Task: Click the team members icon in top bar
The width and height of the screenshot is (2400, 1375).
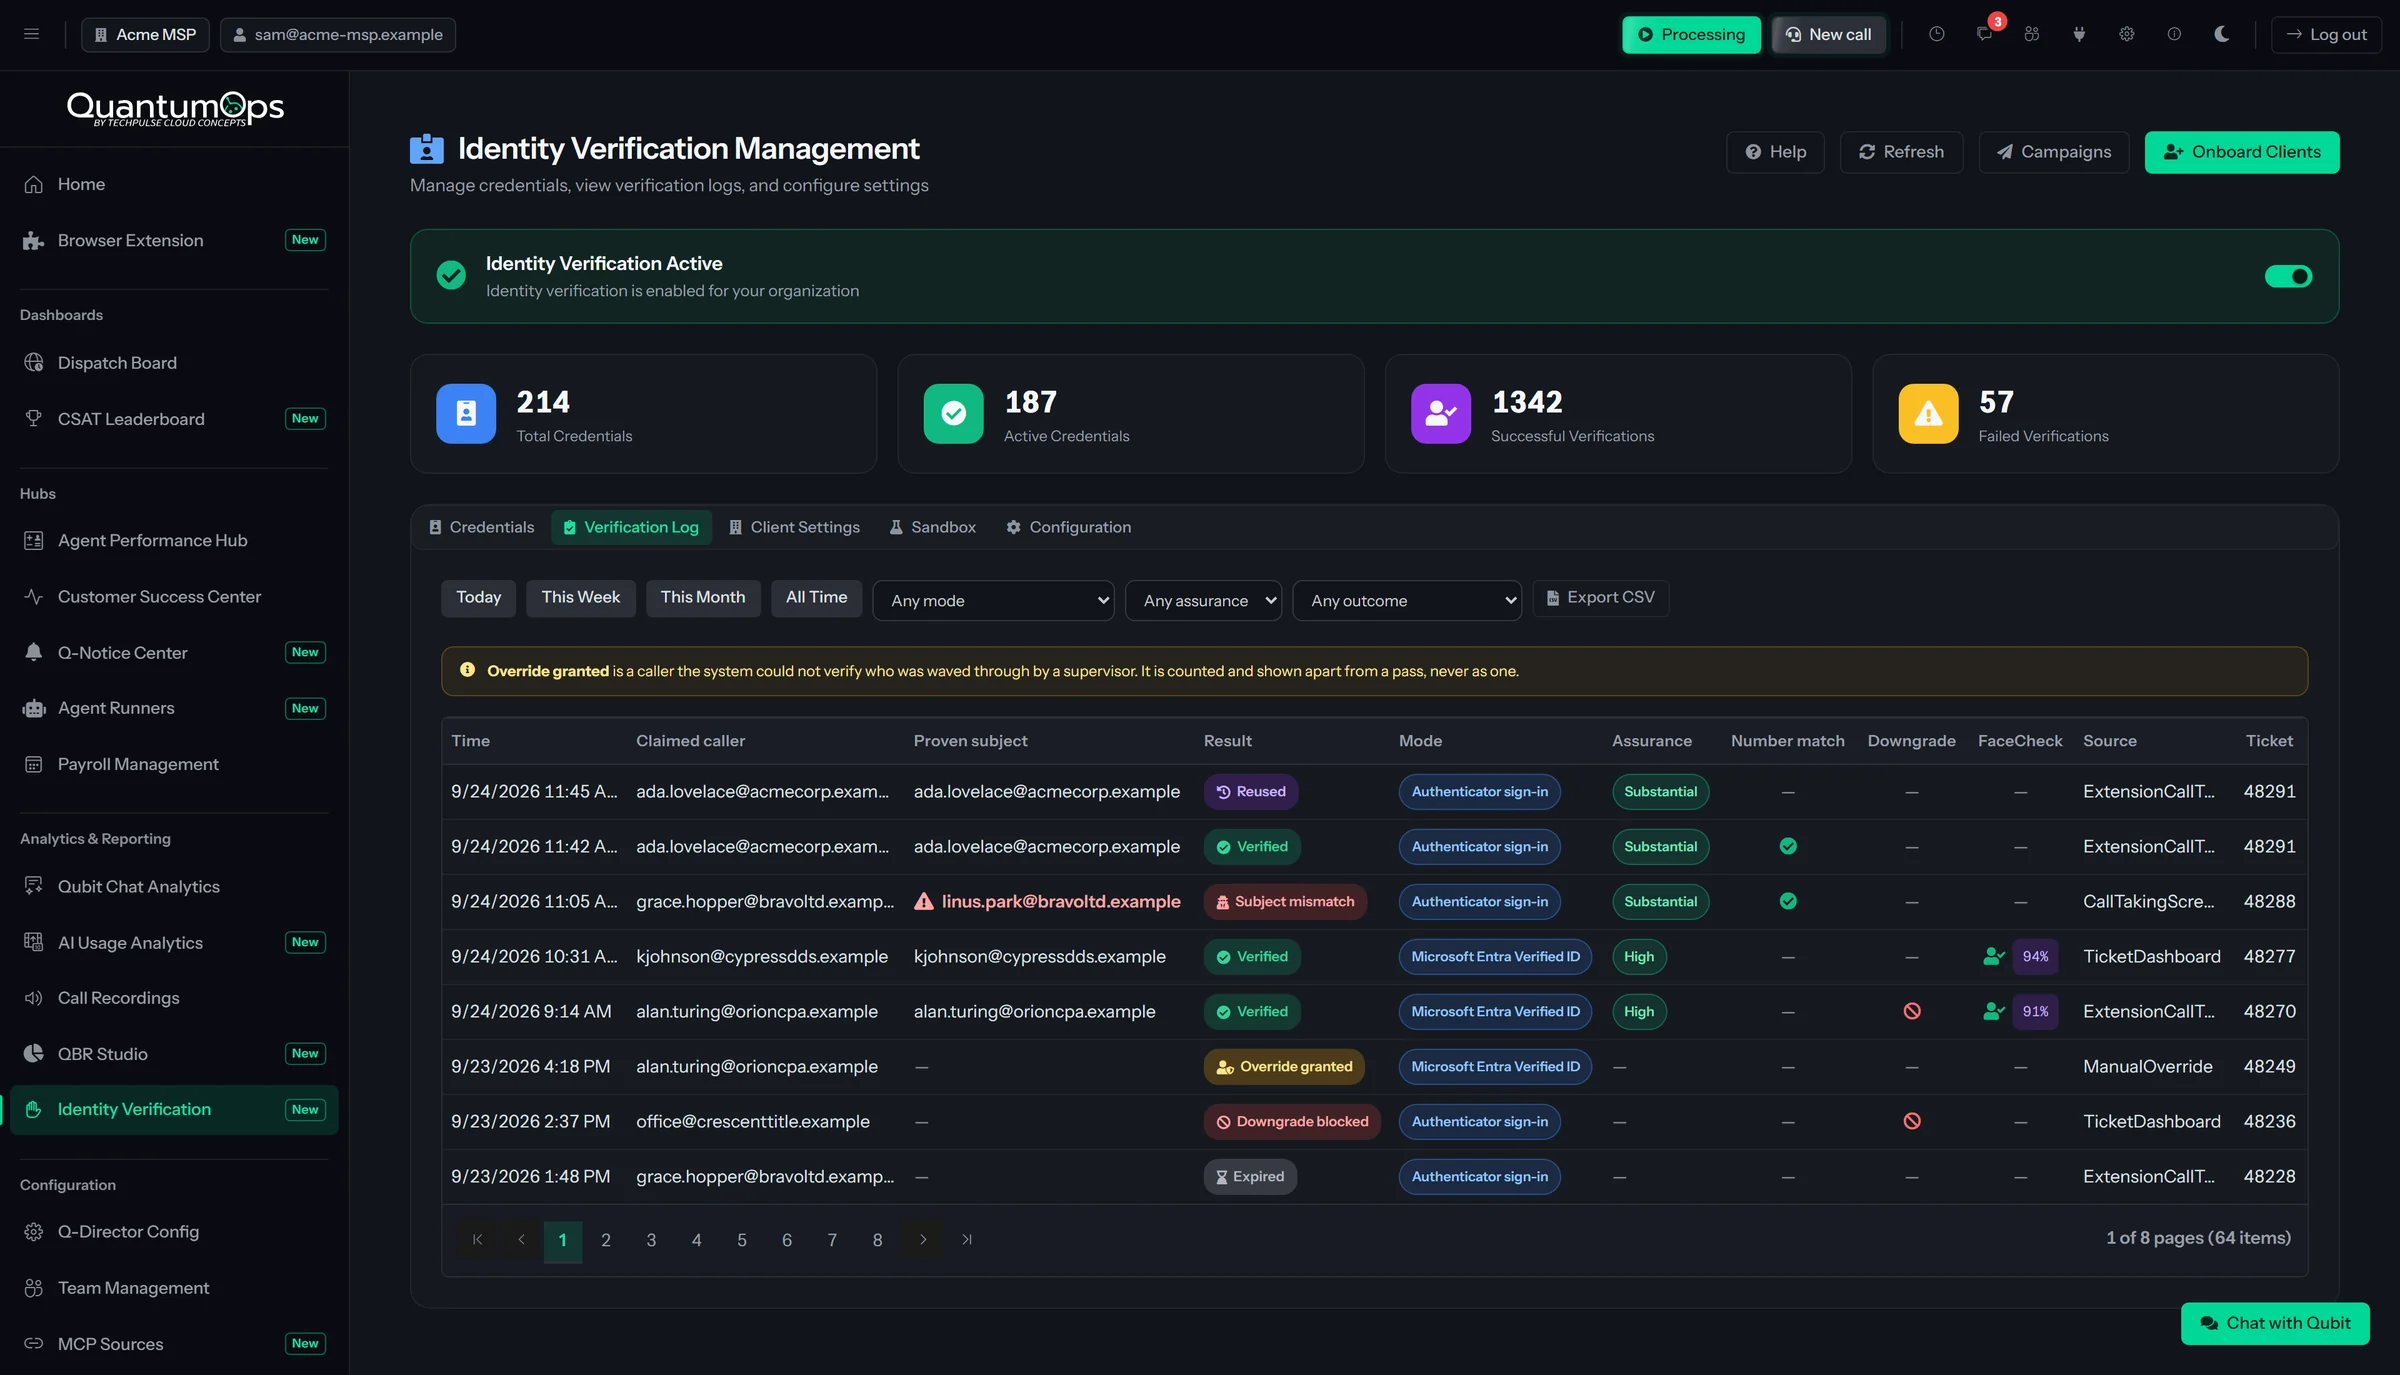Action: [2032, 34]
